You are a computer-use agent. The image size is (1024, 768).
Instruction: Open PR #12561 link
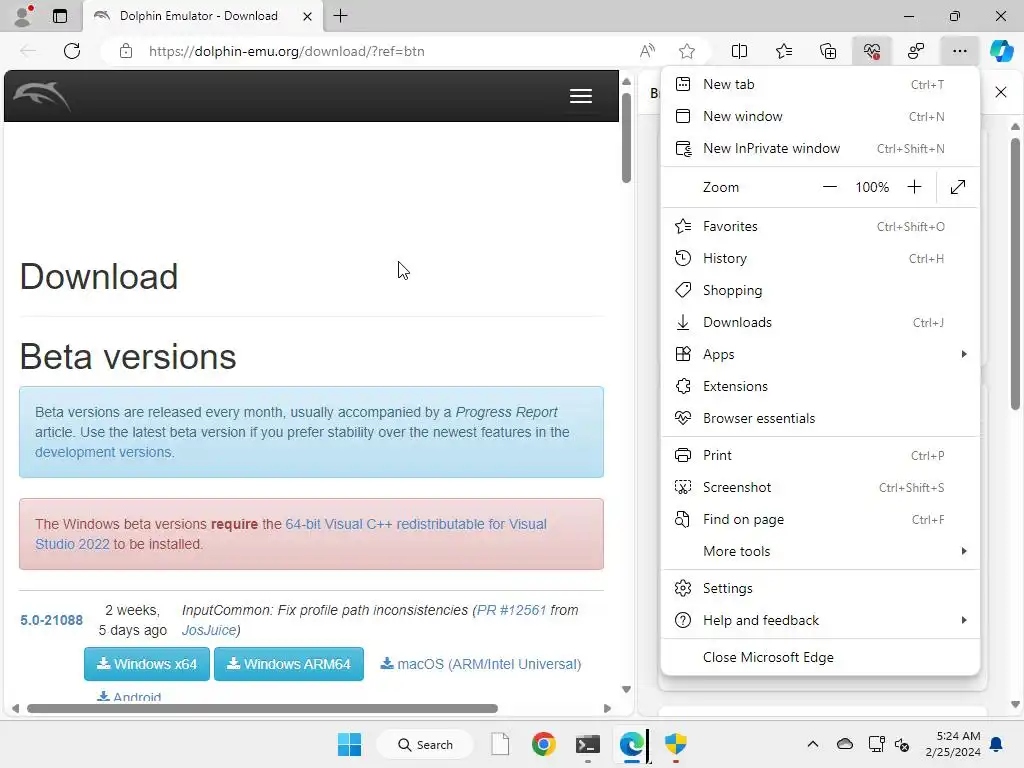511,610
